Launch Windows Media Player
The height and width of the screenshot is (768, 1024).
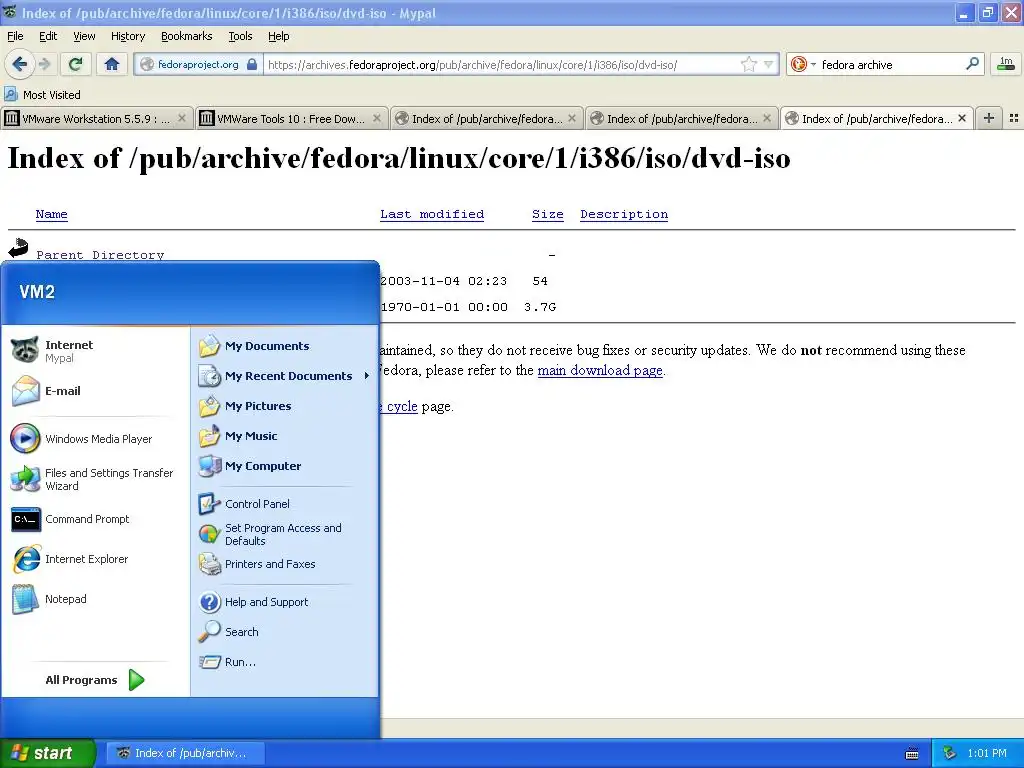click(x=96, y=439)
